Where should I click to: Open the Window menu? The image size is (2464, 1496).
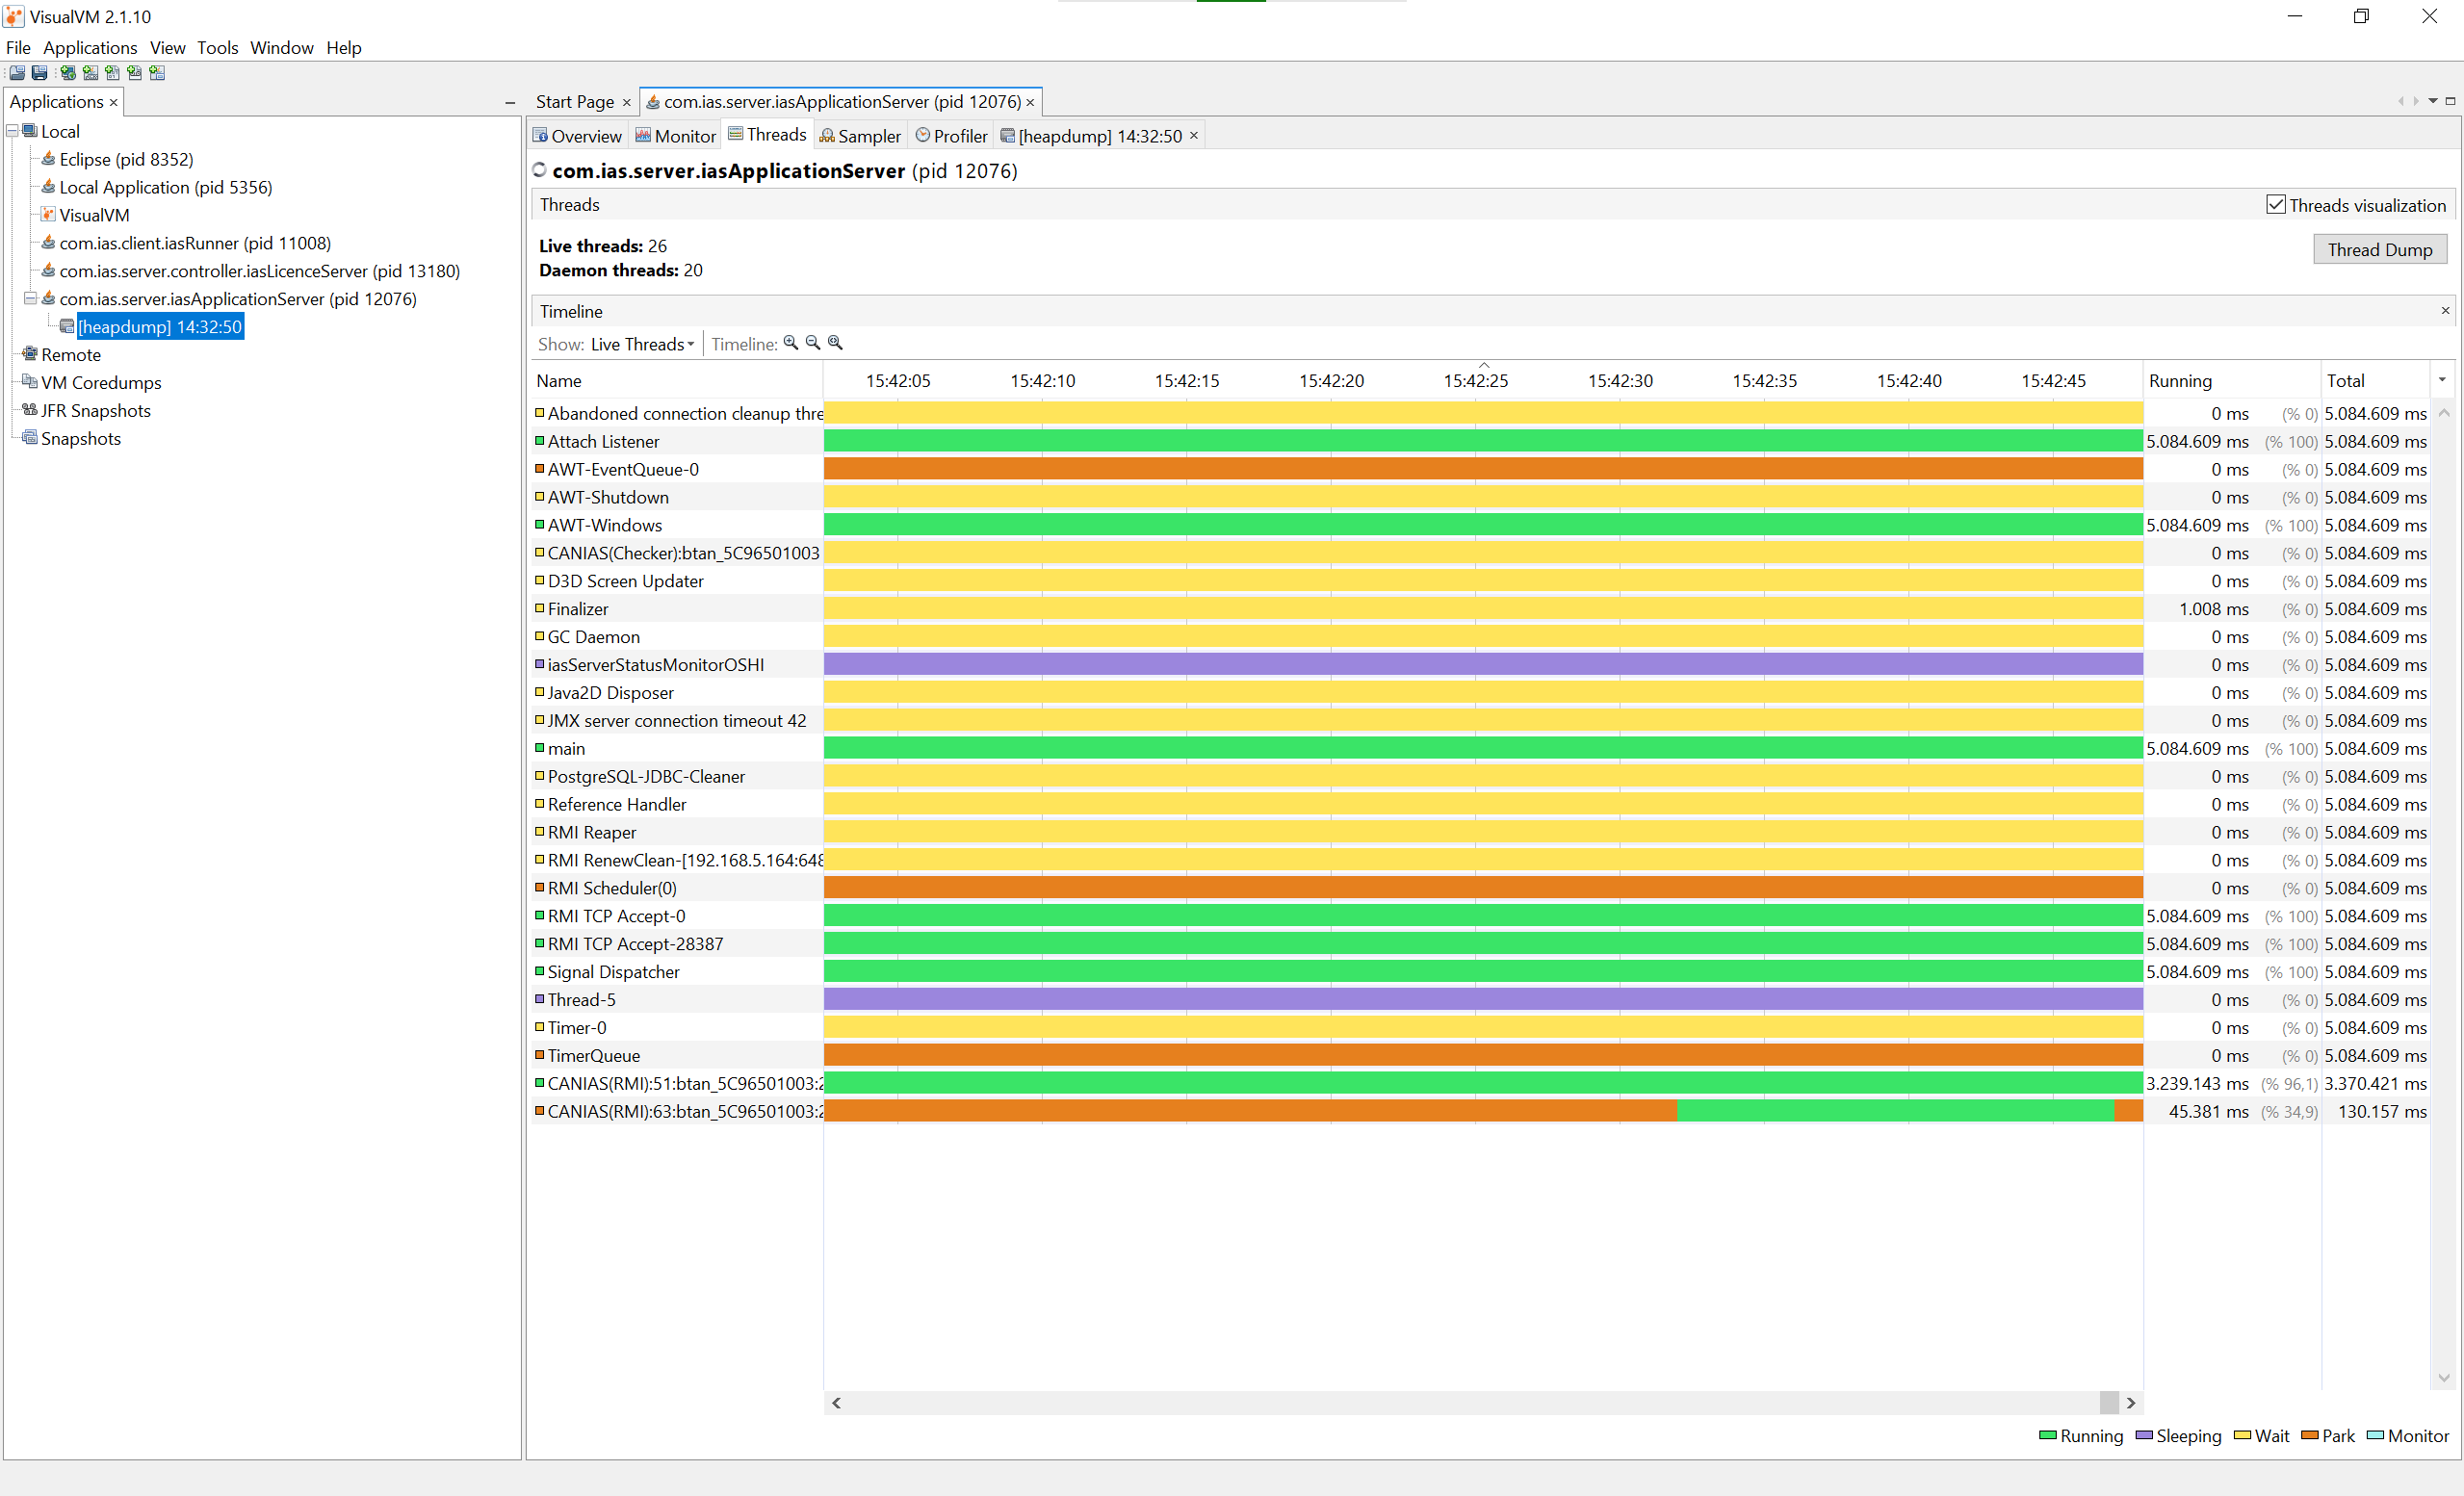tap(281, 47)
